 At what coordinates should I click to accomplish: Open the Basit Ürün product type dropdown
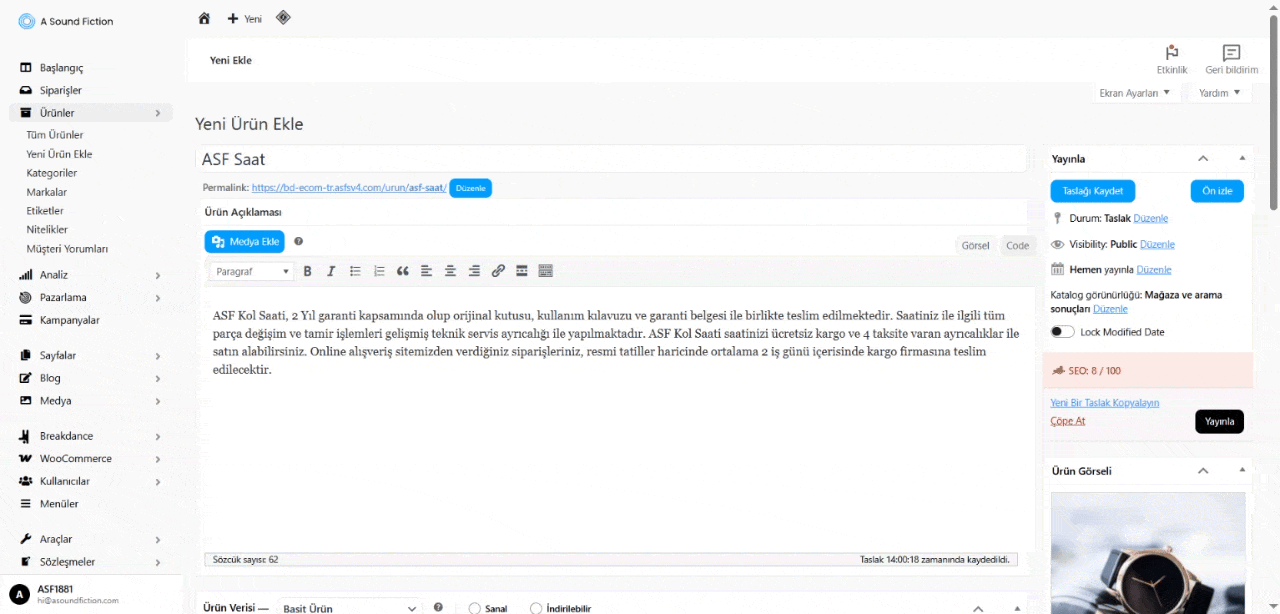[349, 607]
